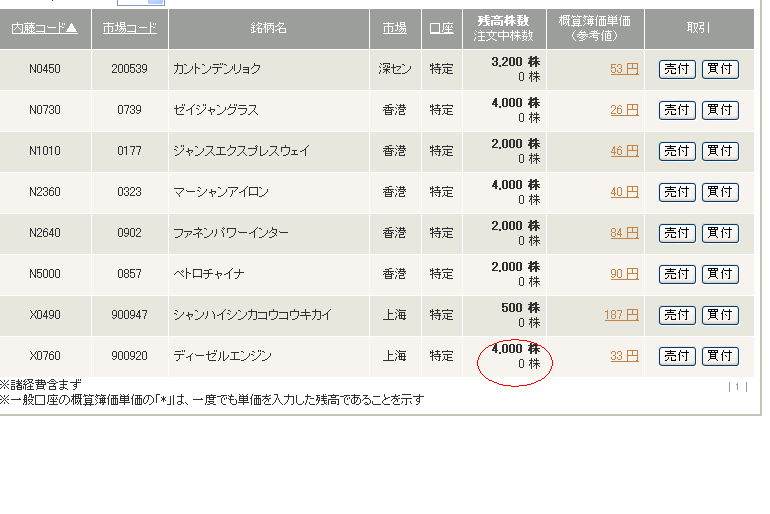Click page number 1 in pager

click(x=738, y=387)
